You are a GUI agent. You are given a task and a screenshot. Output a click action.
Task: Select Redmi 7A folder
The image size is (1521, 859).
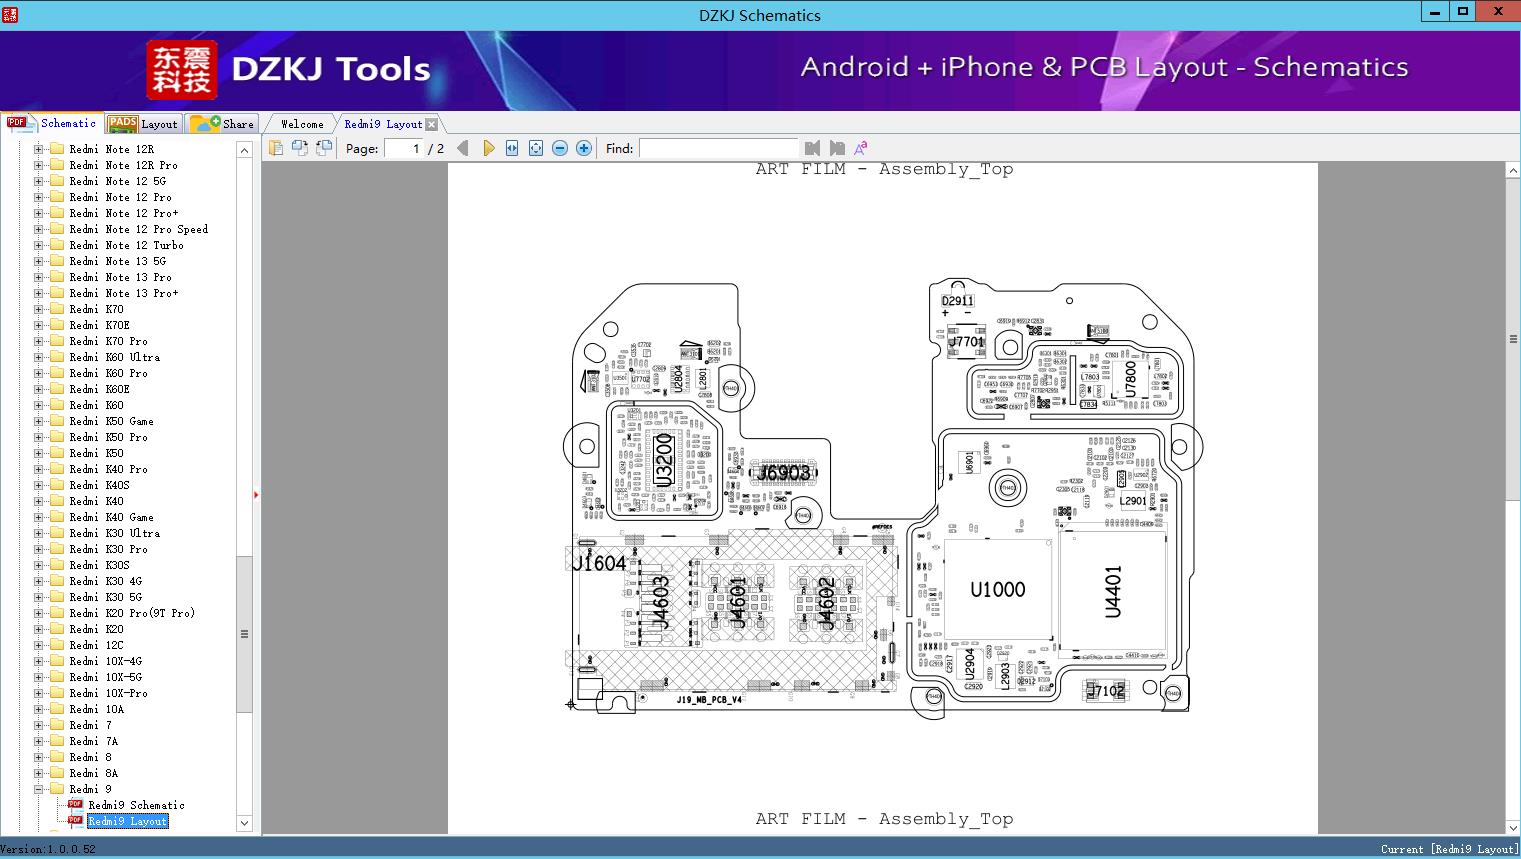point(93,741)
